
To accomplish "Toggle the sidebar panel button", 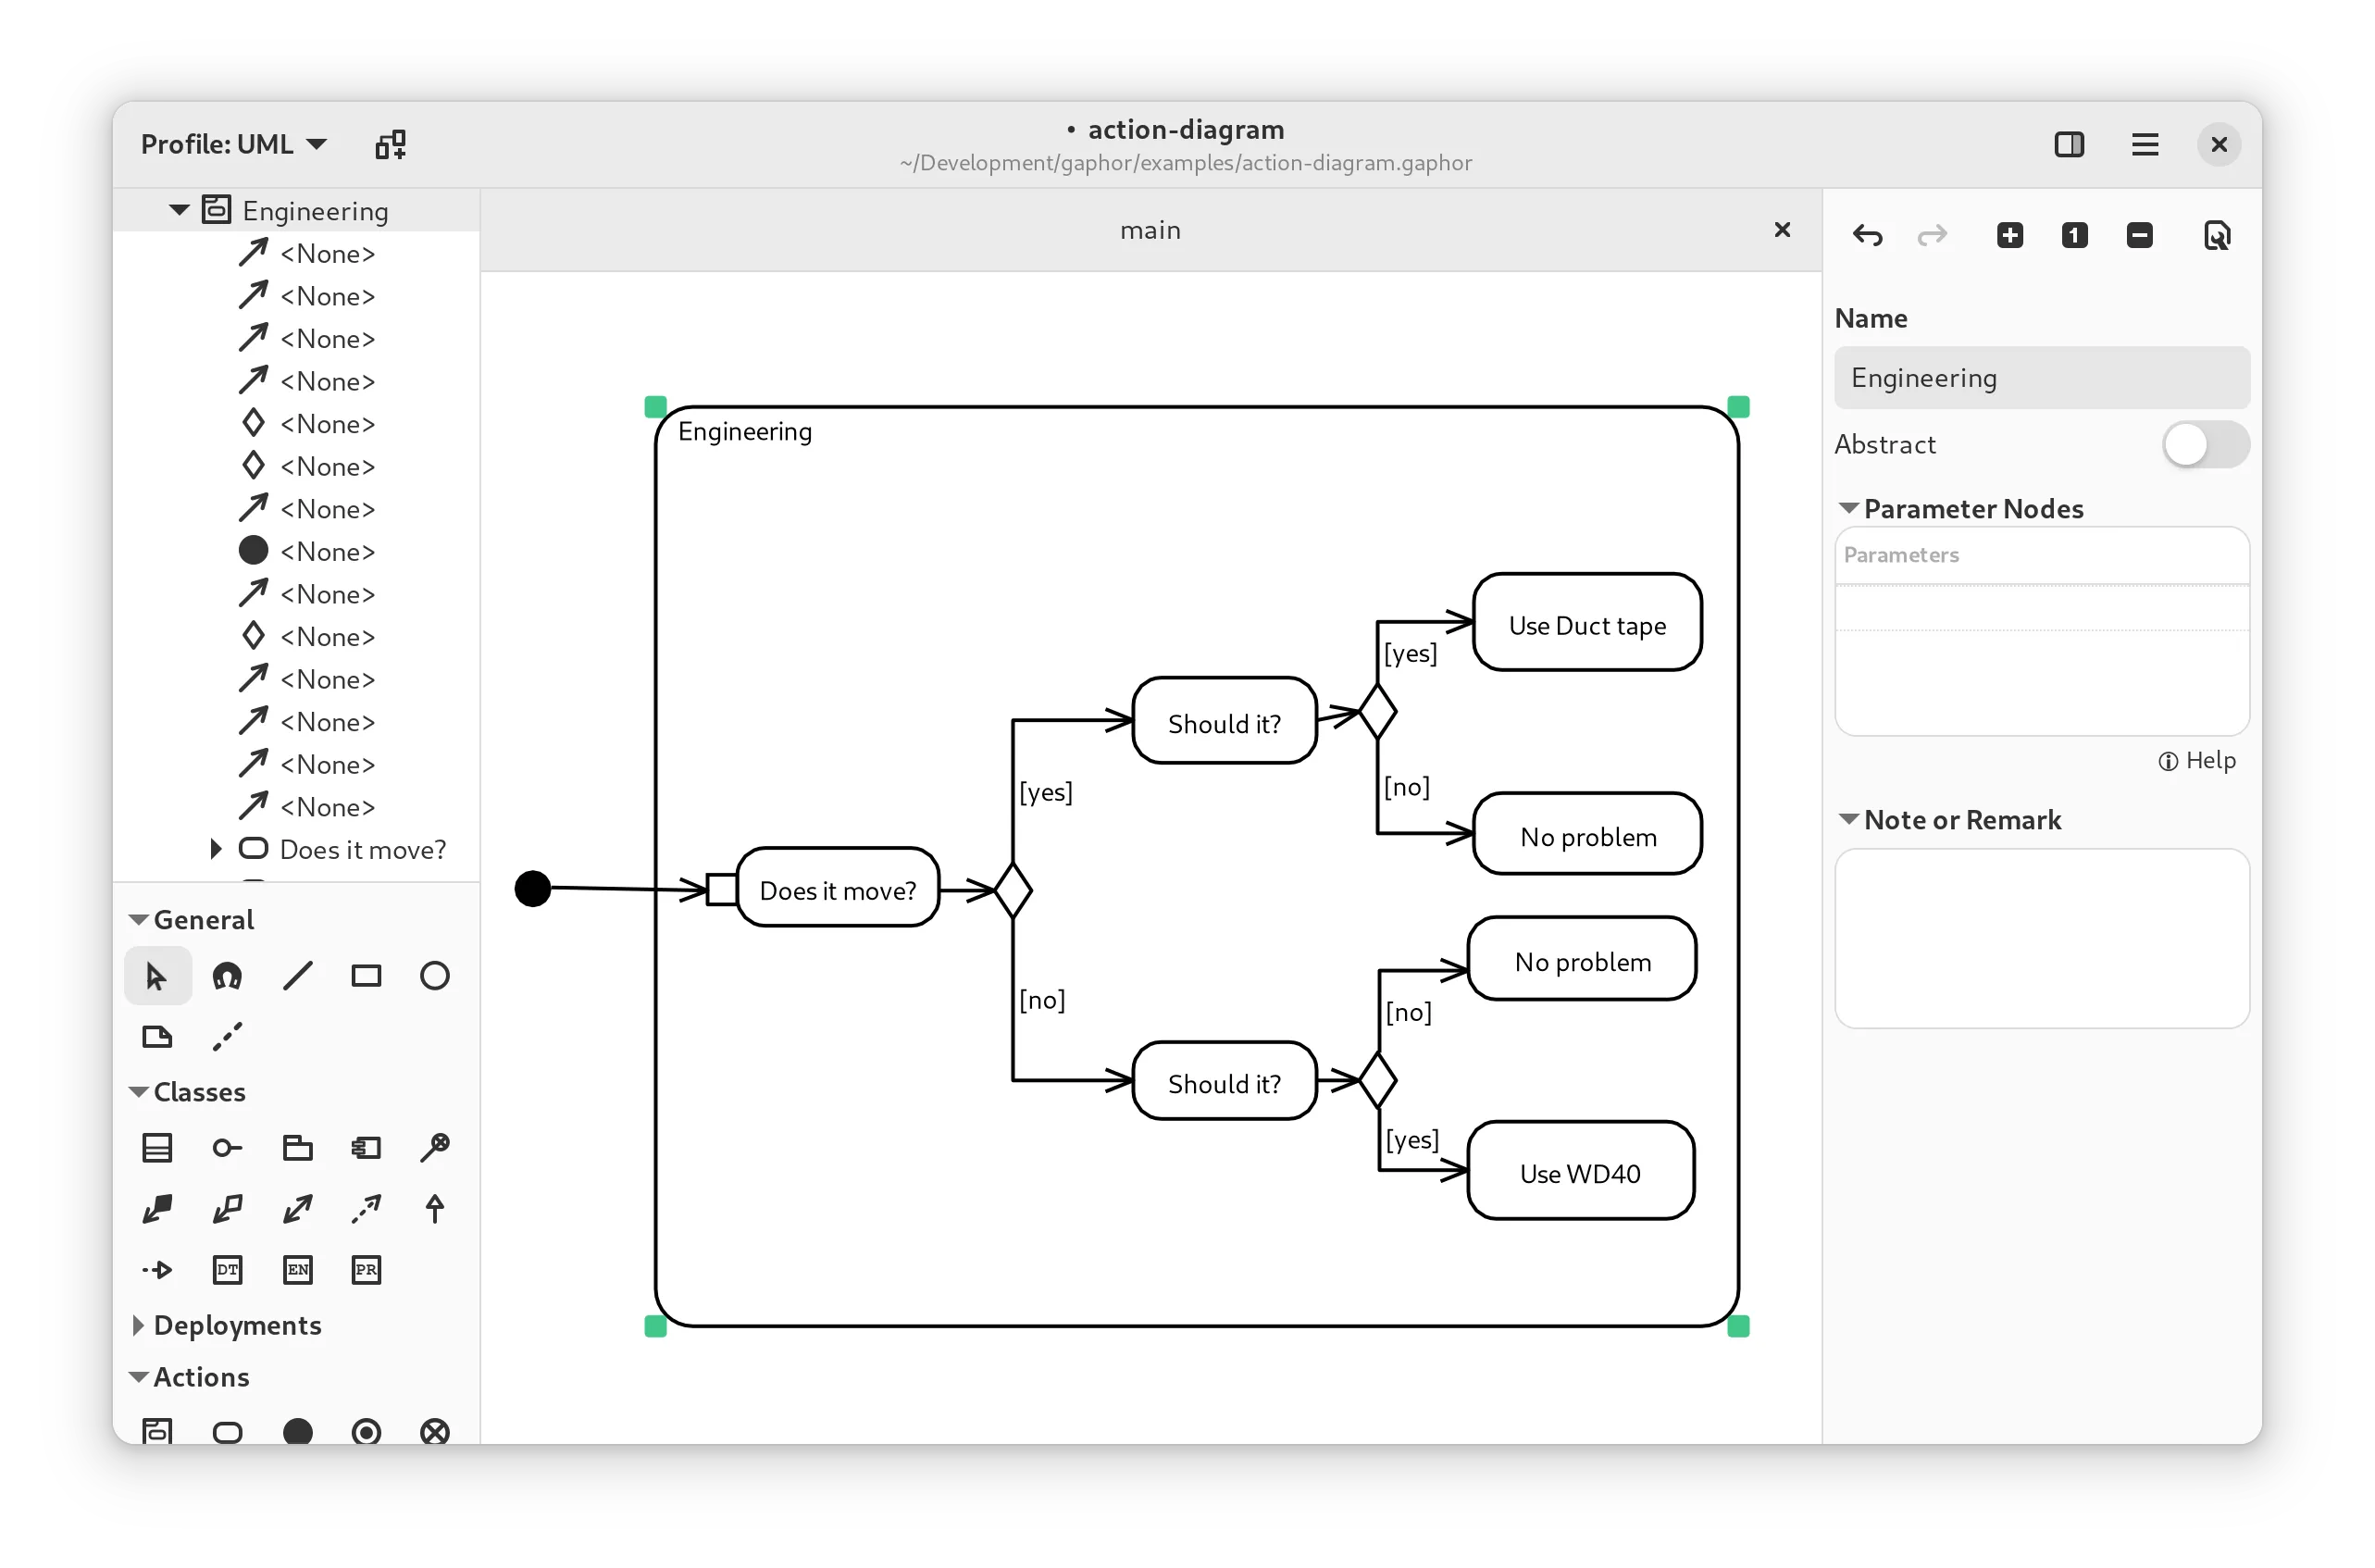I will (x=2068, y=145).
